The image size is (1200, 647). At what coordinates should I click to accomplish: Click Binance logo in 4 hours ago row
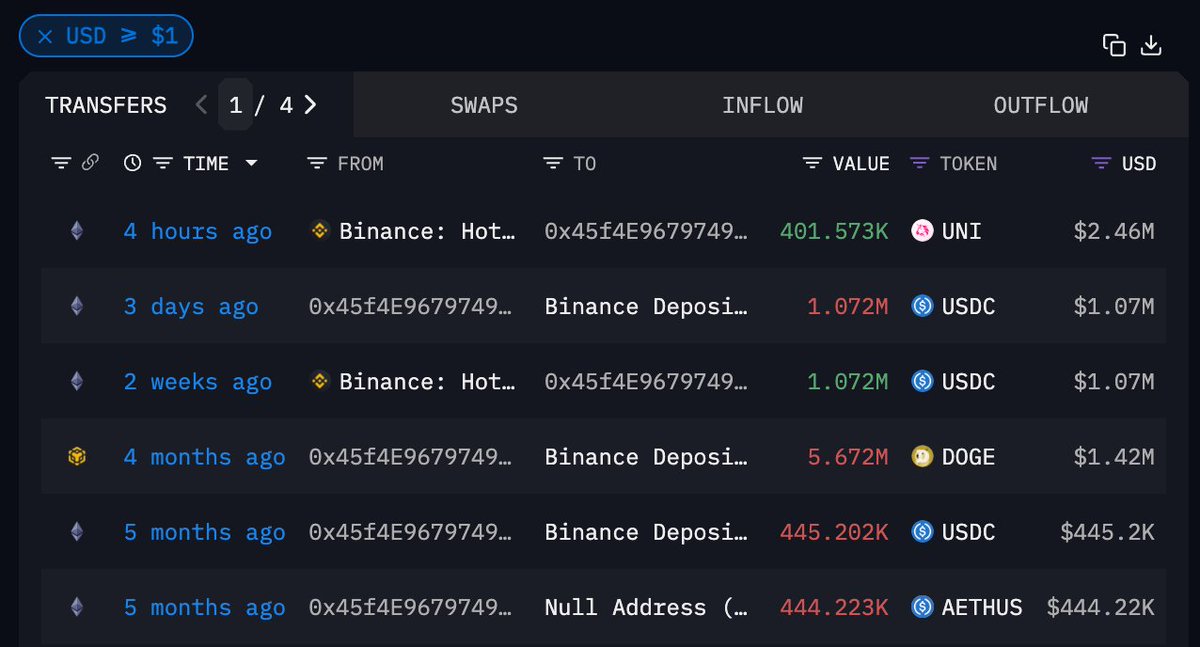click(320, 232)
